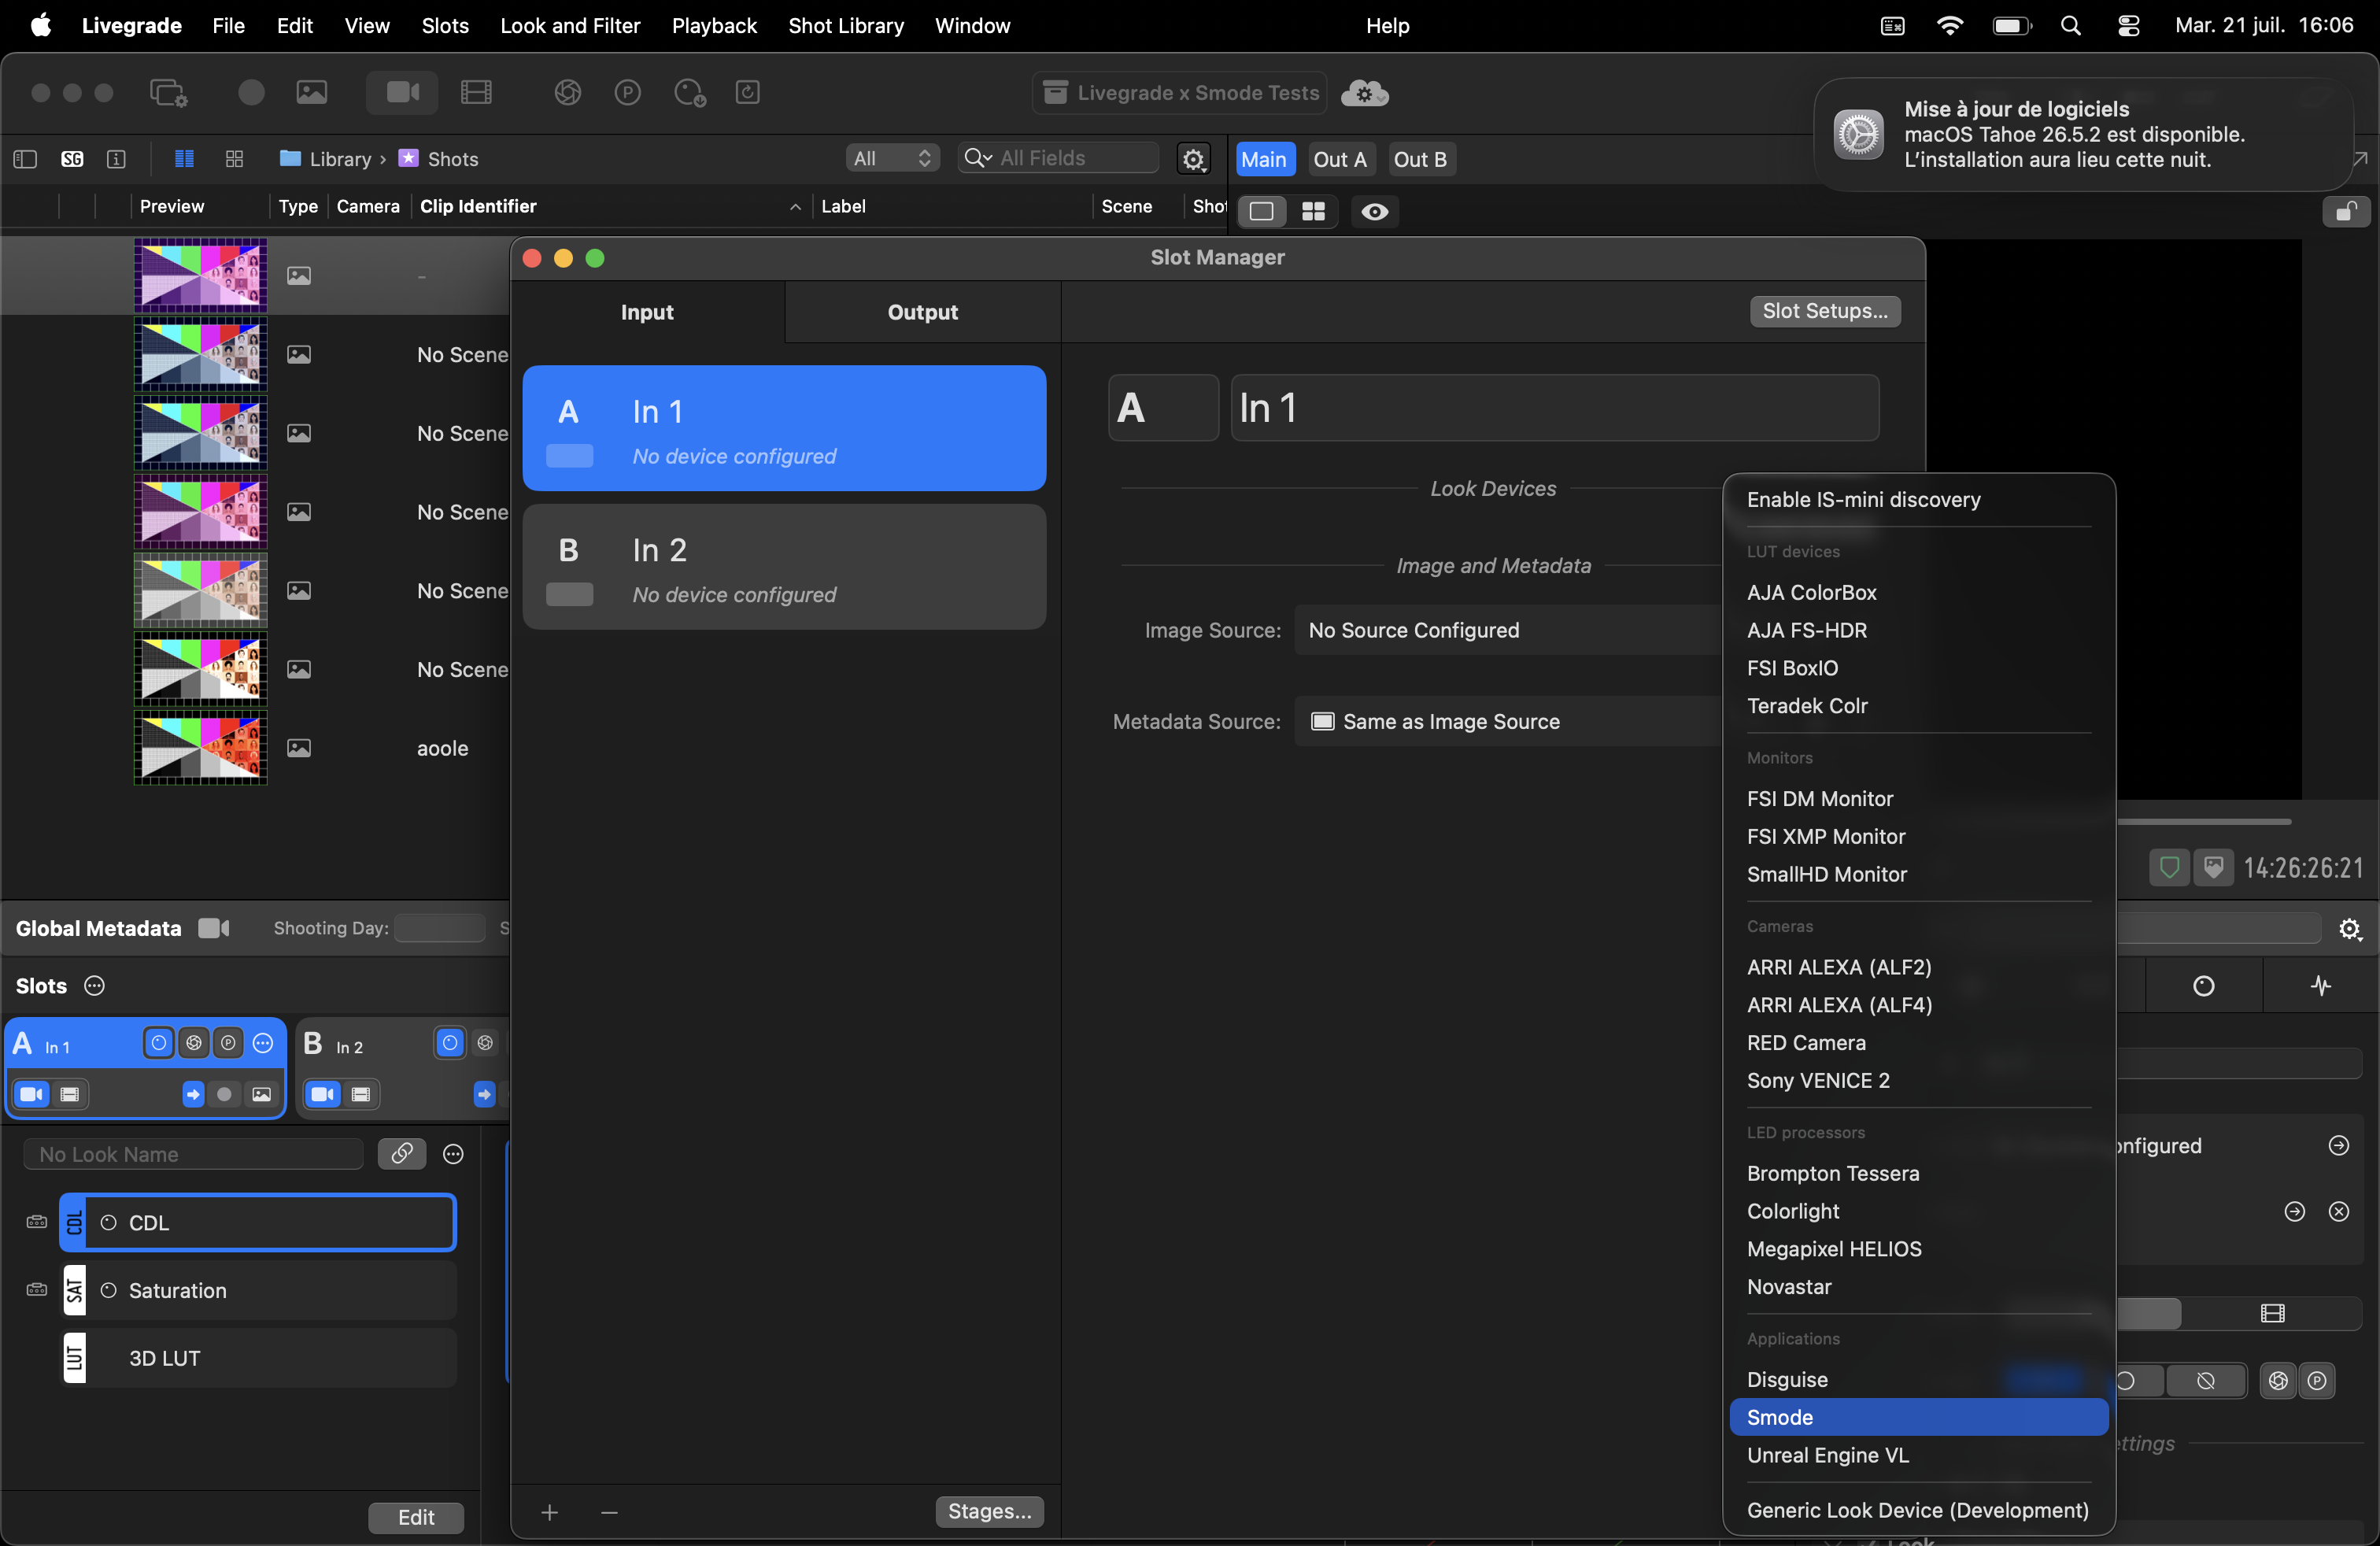This screenshot has height=1546, width=2380.
Task: Select the Saturation grading node
Action: 258,1290
